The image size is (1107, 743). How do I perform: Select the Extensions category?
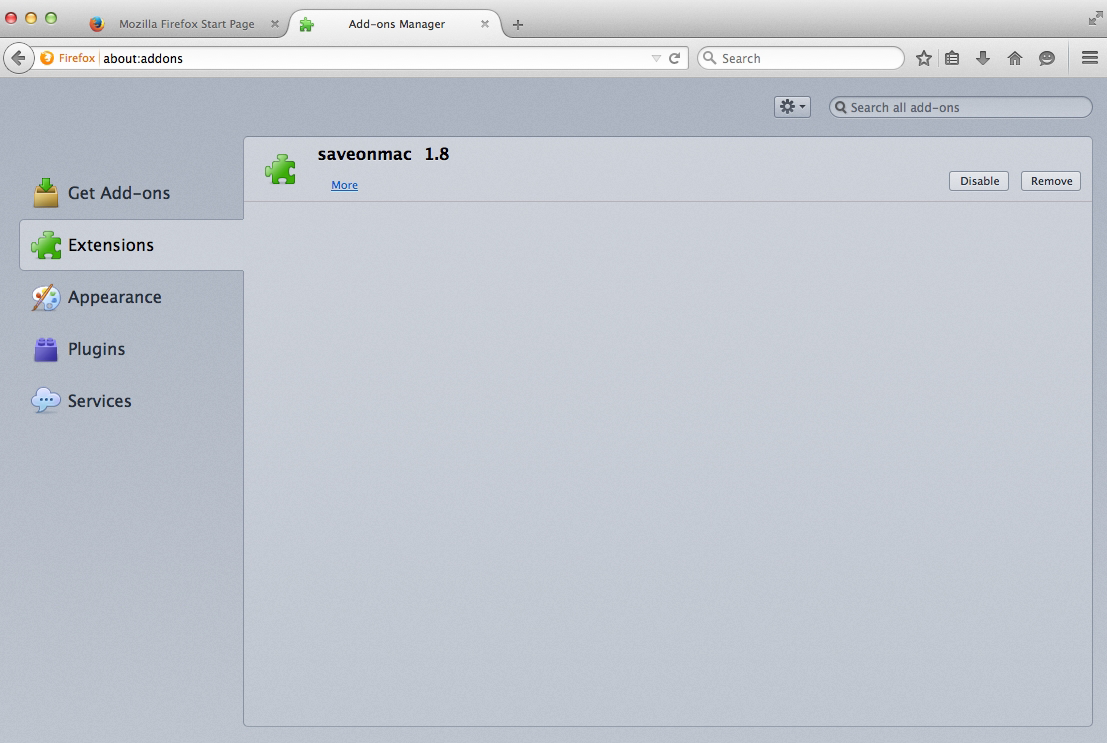click(x=131, y=245)
